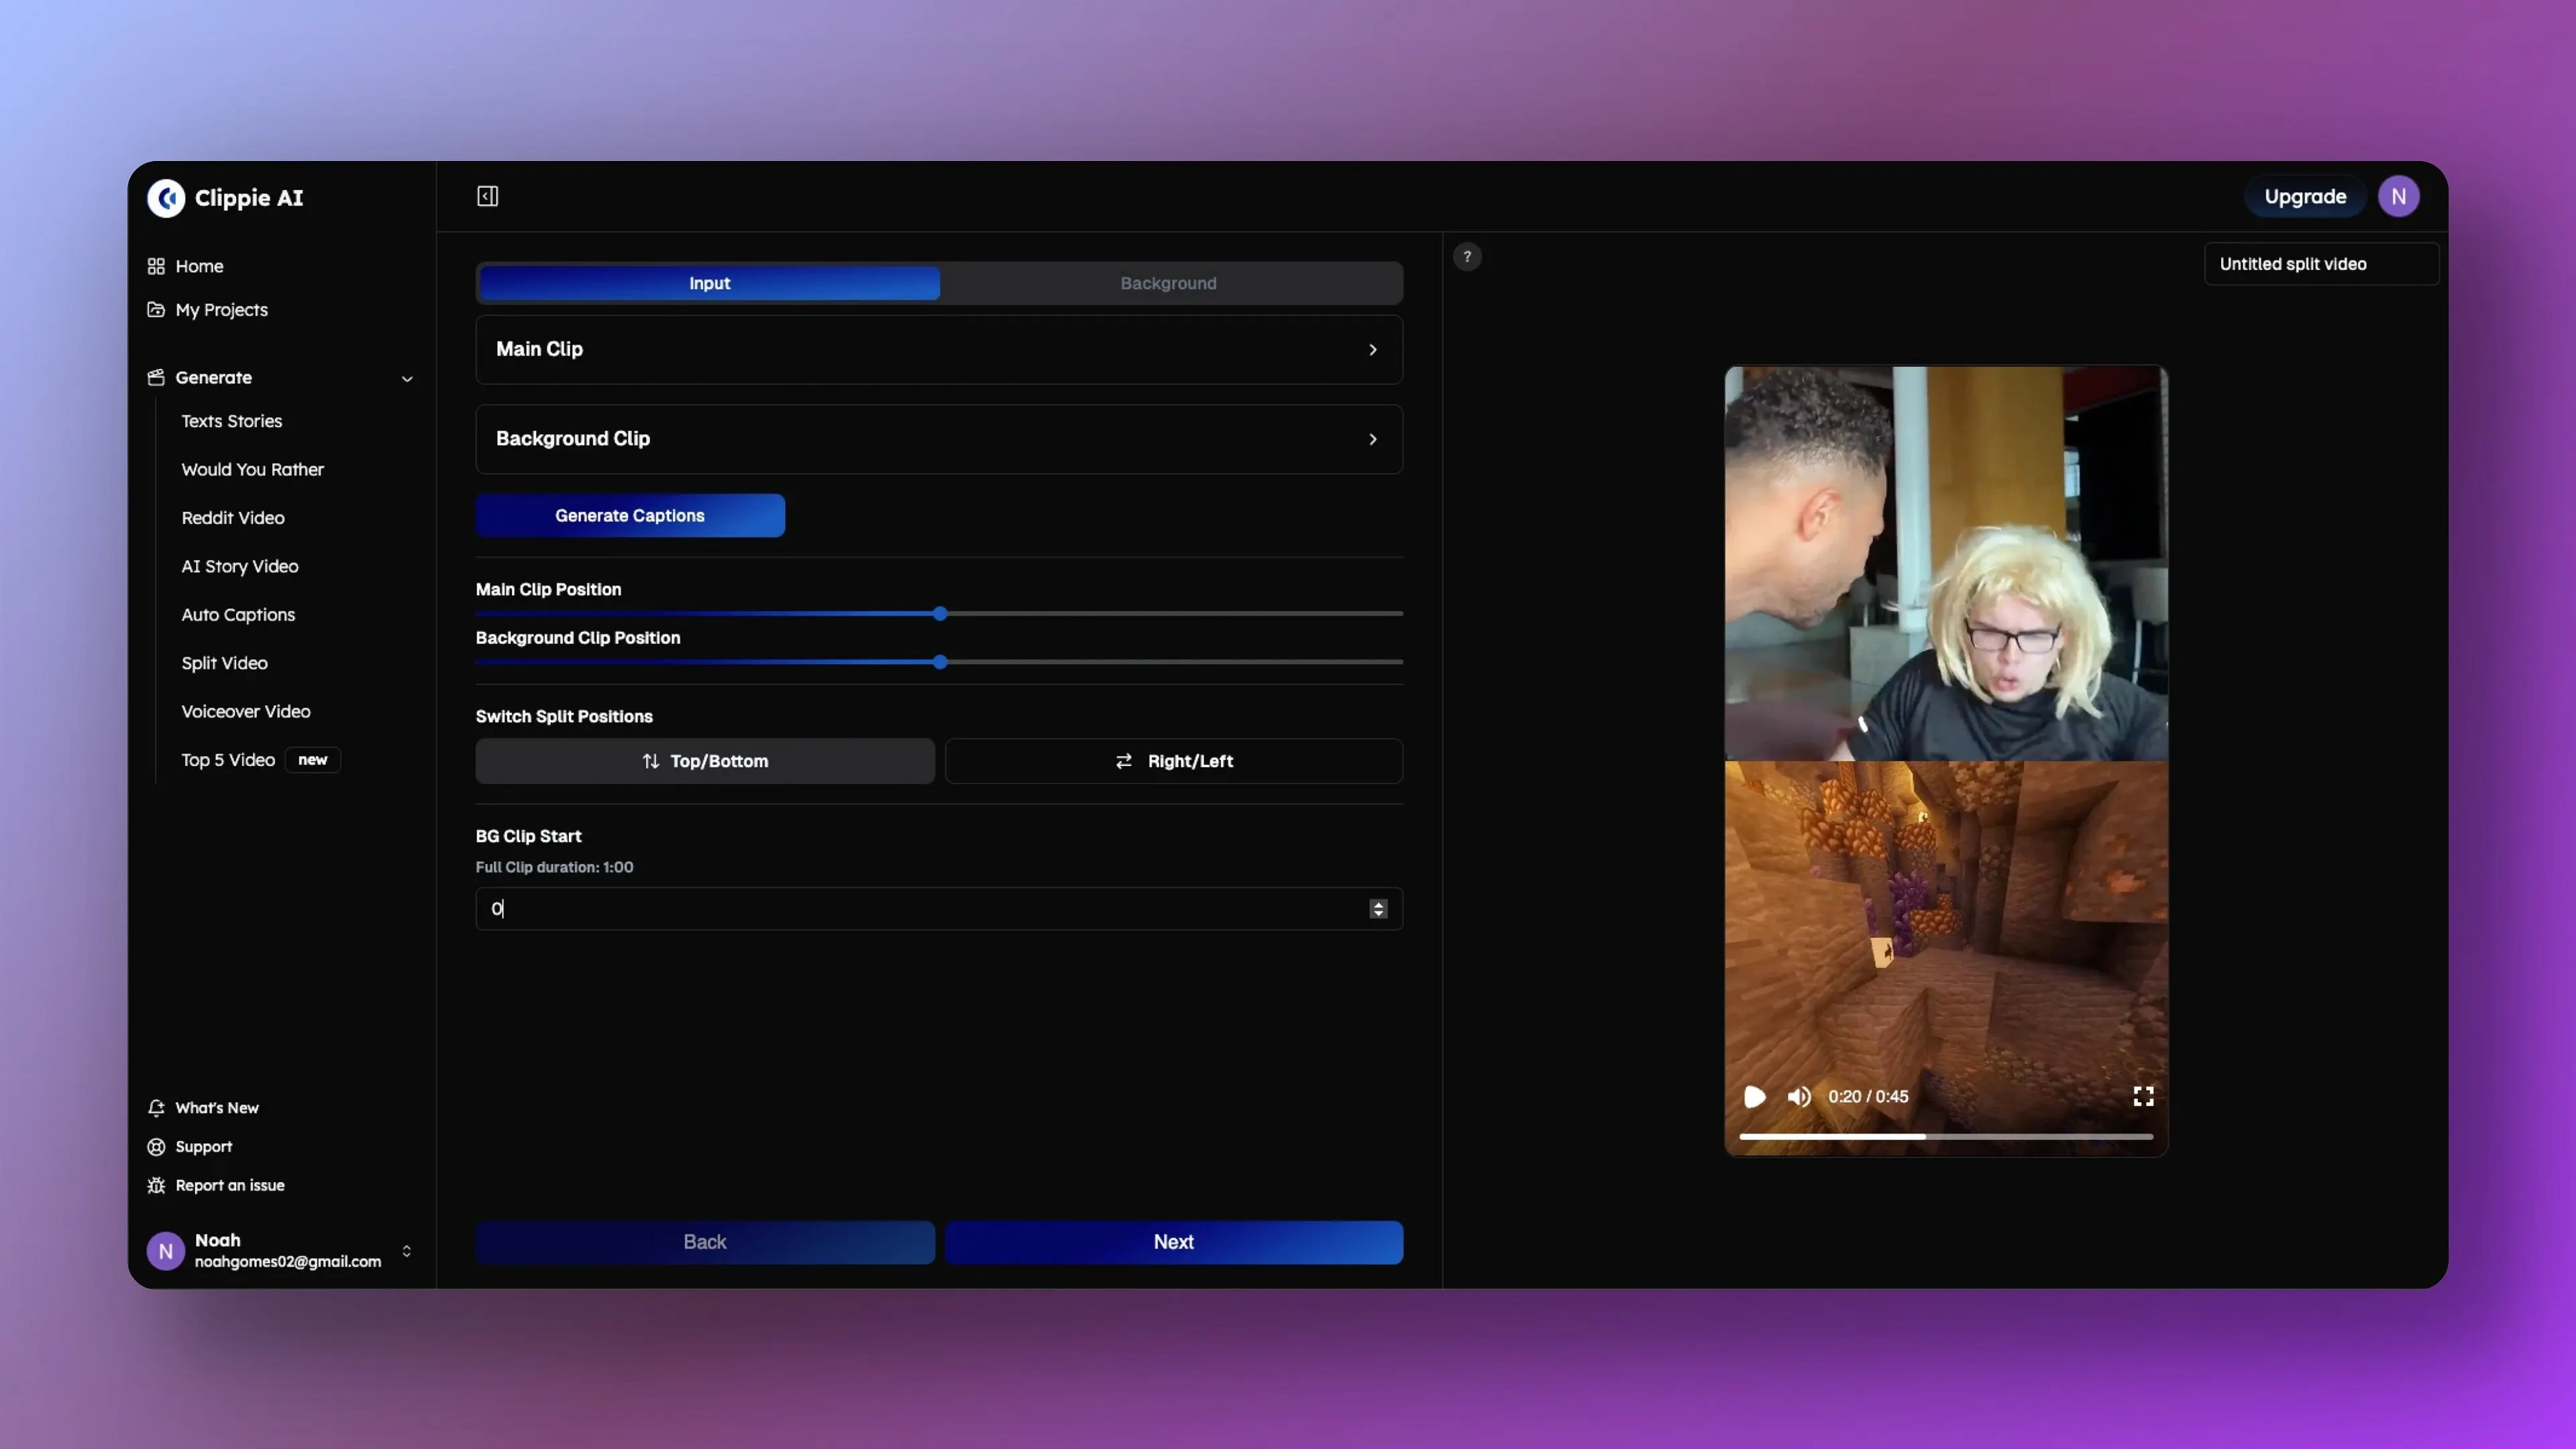
Task: Play the split video preview
Action: 1754,1097
